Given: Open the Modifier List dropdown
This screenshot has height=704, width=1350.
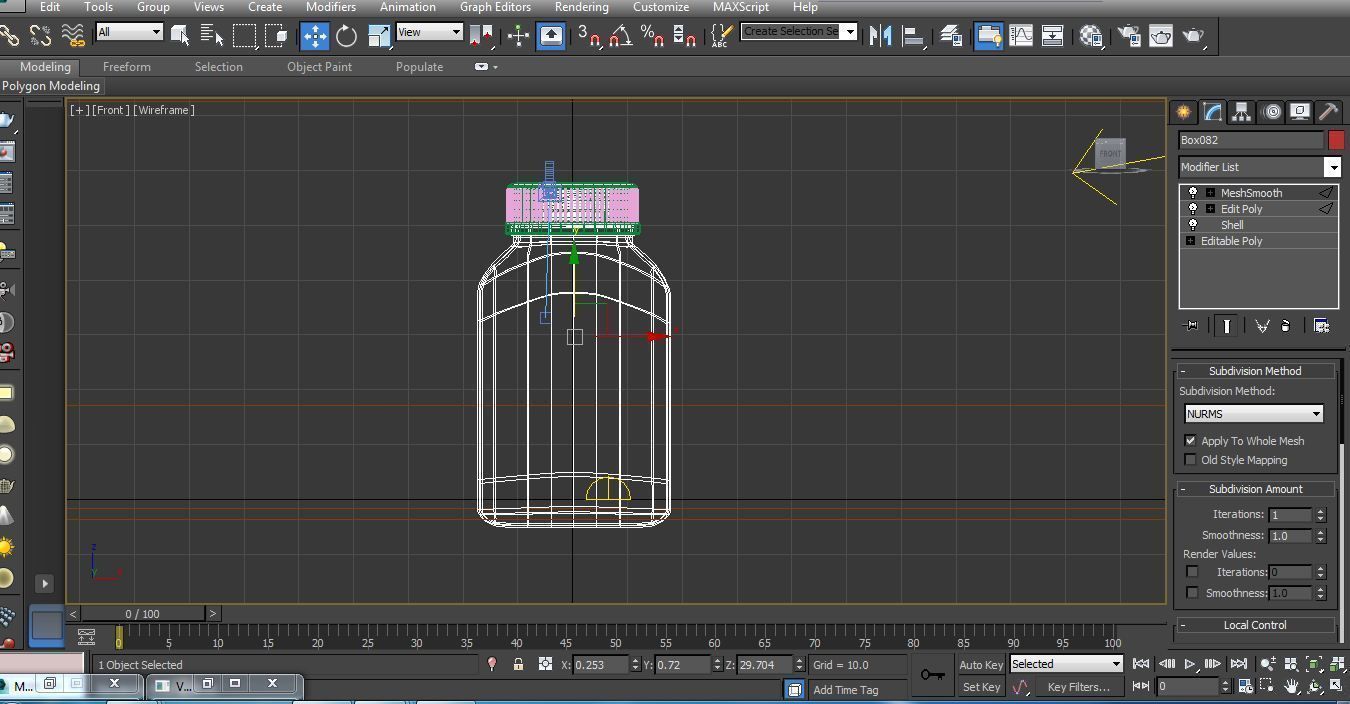Looking at the screenshot, I should (1259, 167).
